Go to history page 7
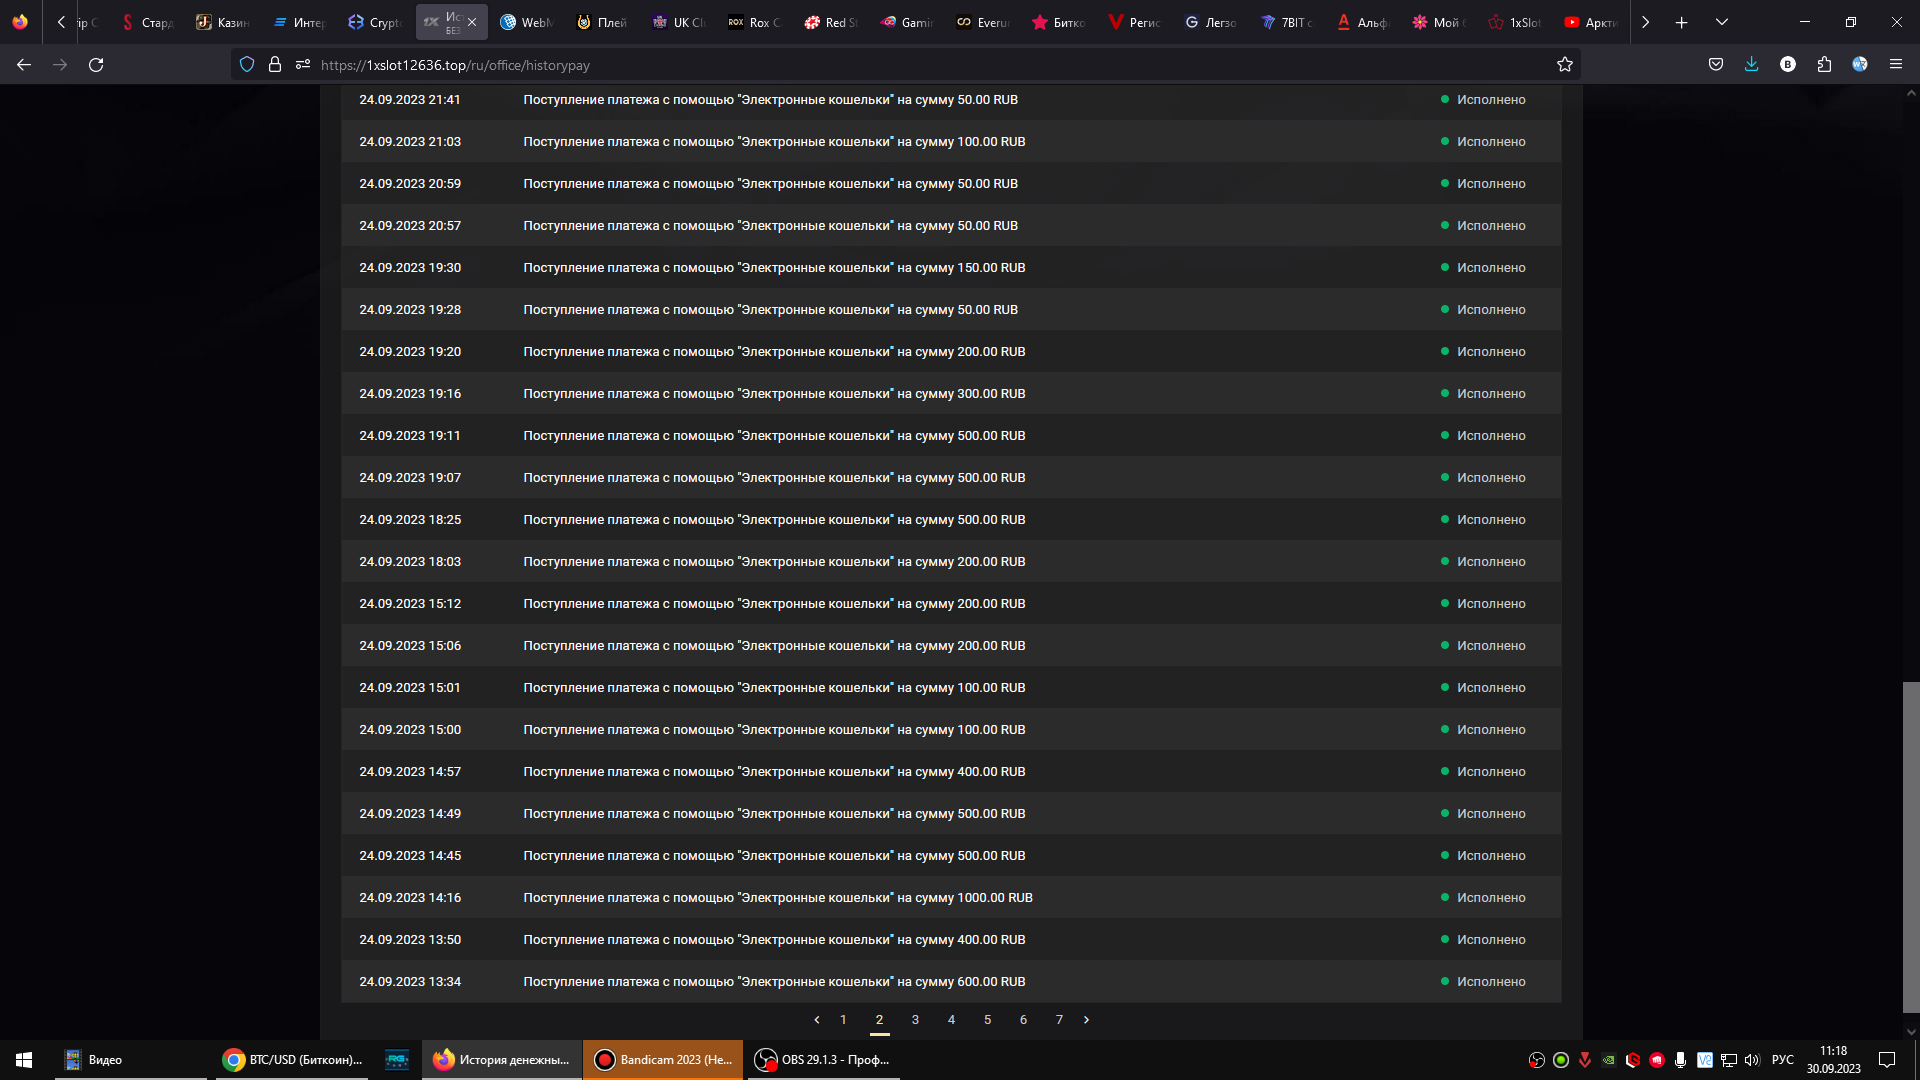The image size is (1920, 1080). tap(1059, 1020)
